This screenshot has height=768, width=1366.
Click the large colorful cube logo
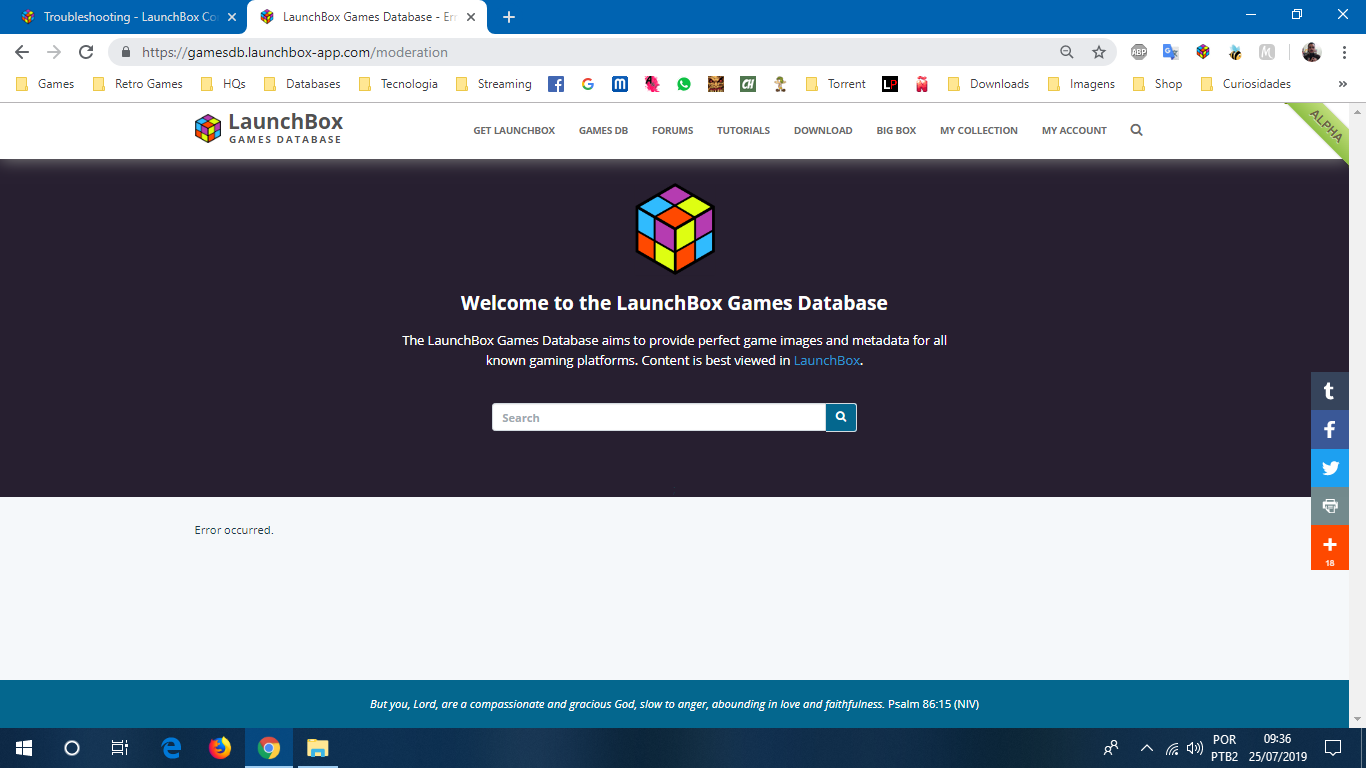click(675, 229)
